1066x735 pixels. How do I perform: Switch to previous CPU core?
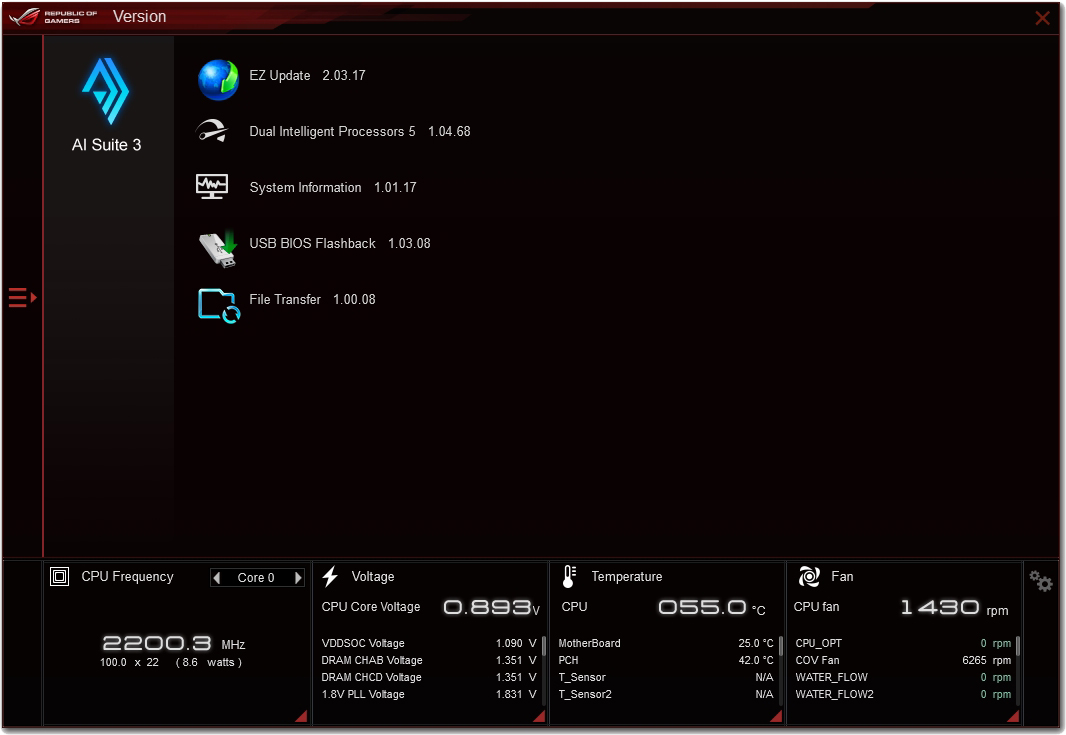tap(217, 578)
